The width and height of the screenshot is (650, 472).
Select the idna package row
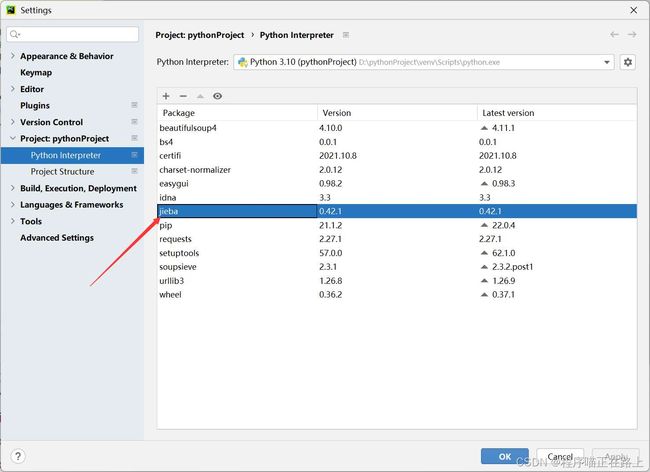[397, 198]
